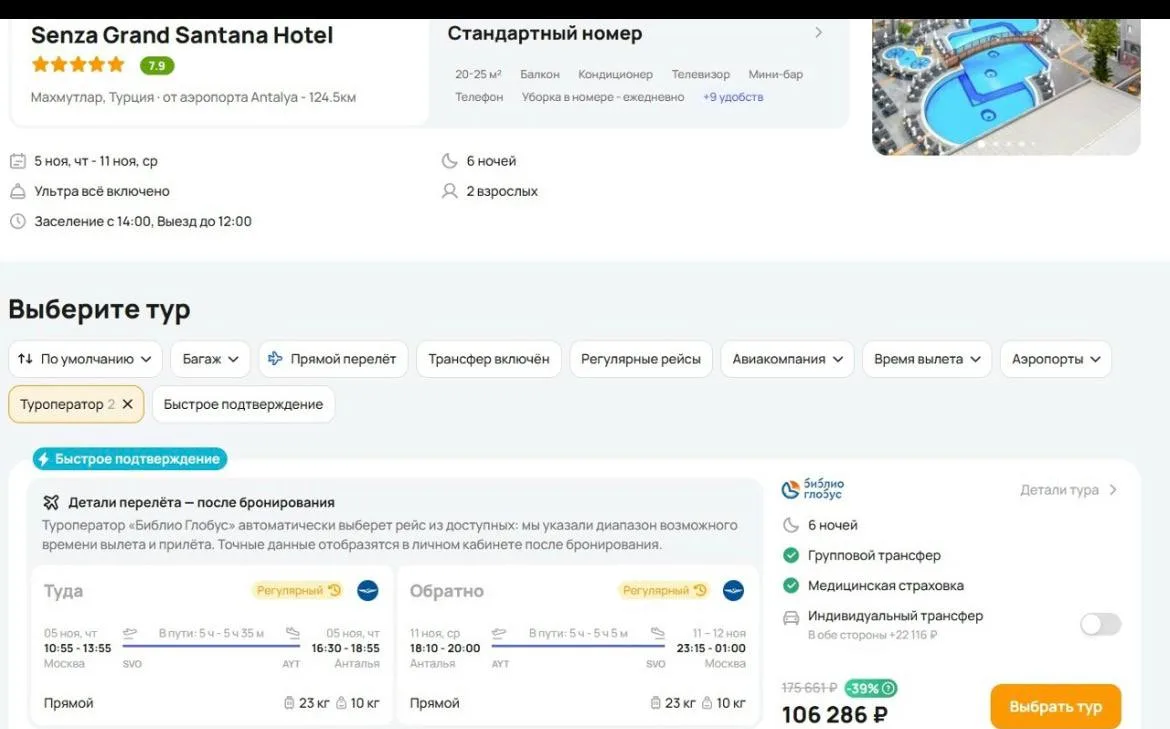Click the check icon beside Групповой трансфер
Image resolution: width=1170 pixels, height=729 pixels.
click(791, 555)
